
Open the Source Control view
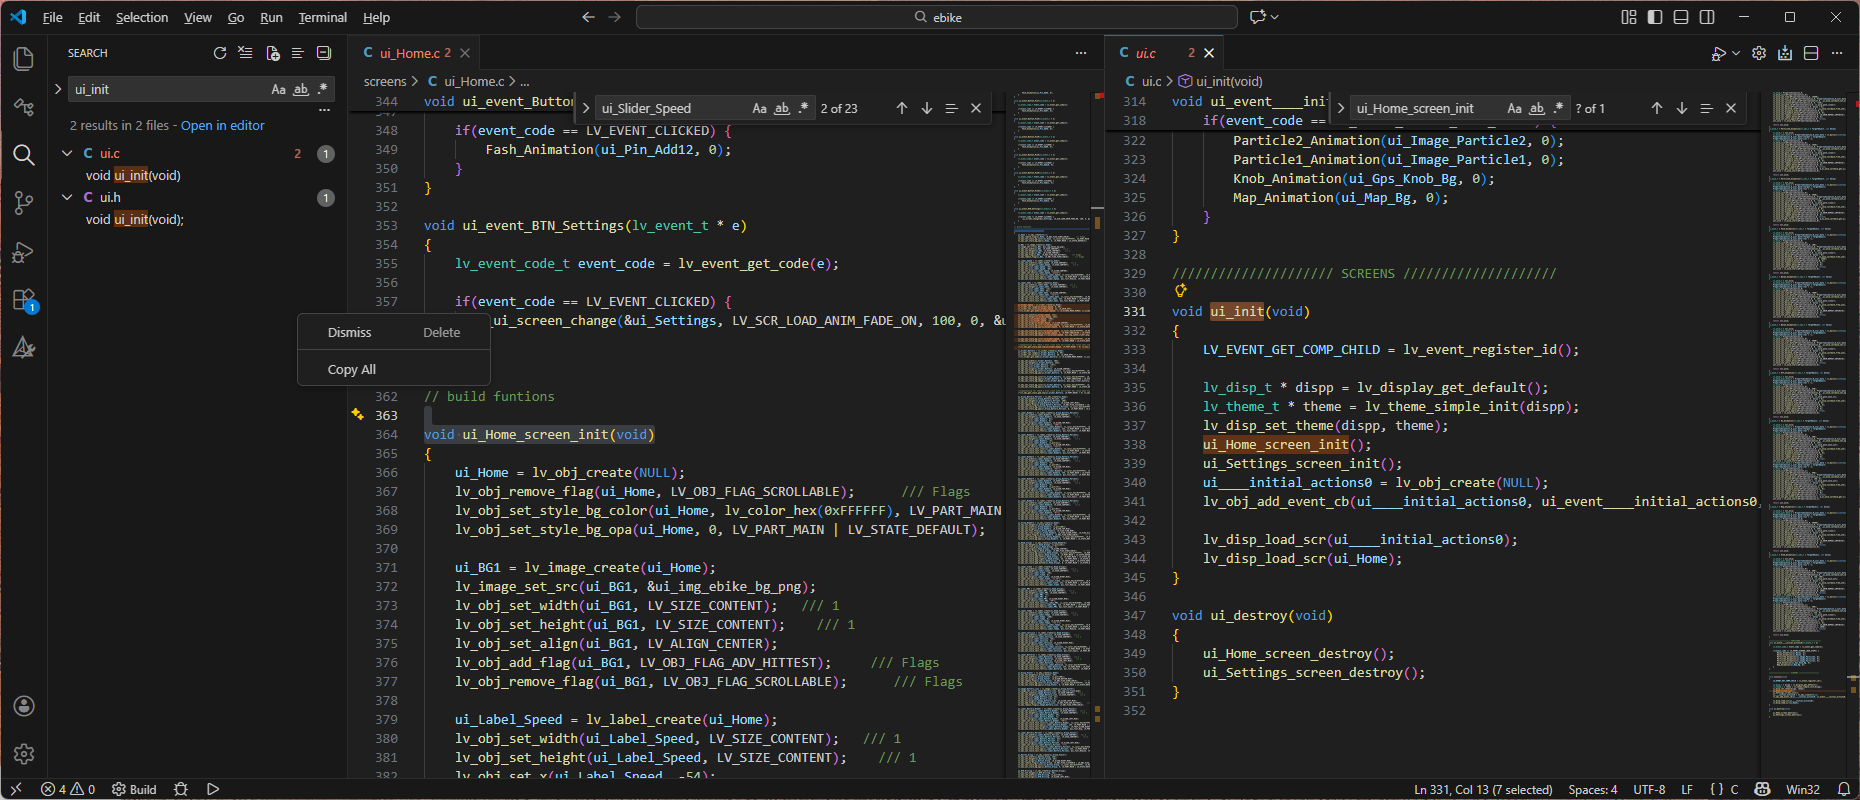[x=24, y=203]
